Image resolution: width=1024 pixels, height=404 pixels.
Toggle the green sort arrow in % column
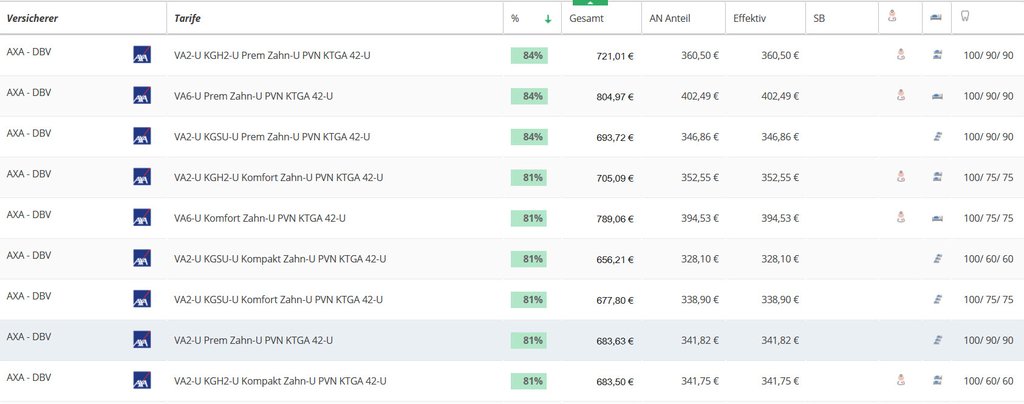point(547,18)
